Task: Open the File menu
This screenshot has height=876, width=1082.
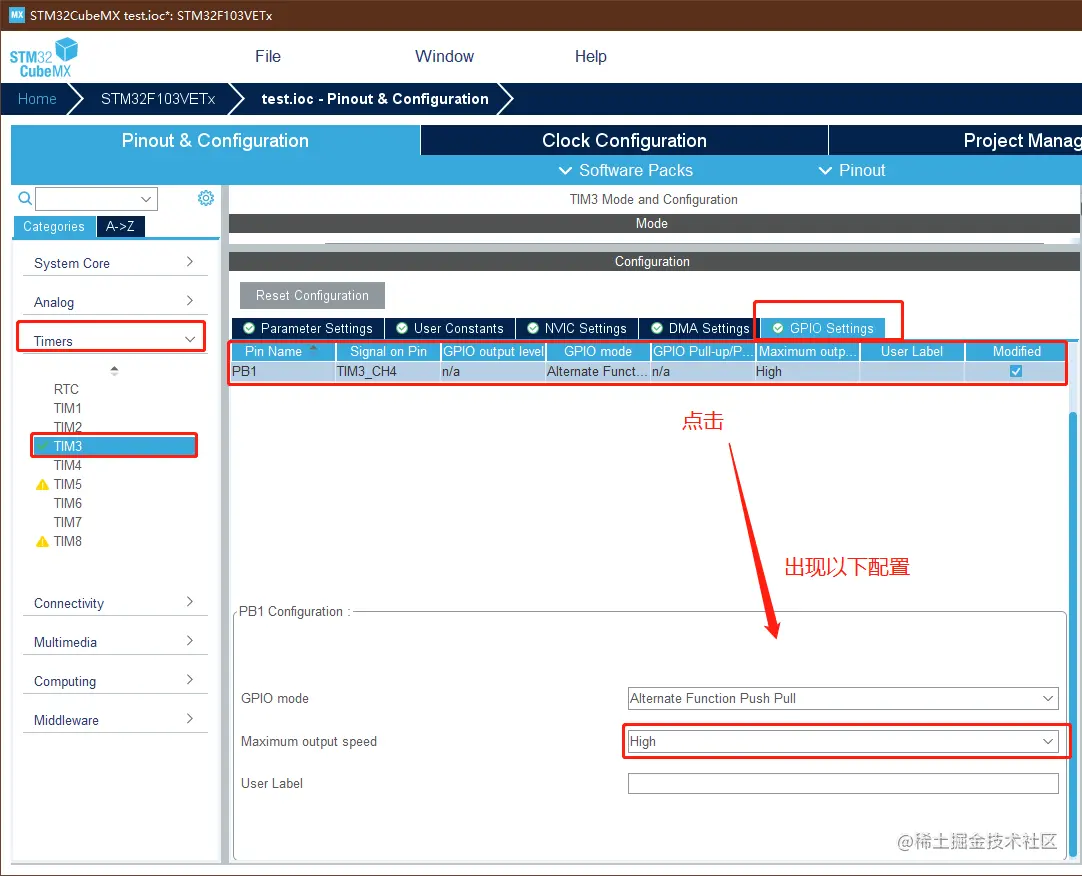Action: click(268, 57)
